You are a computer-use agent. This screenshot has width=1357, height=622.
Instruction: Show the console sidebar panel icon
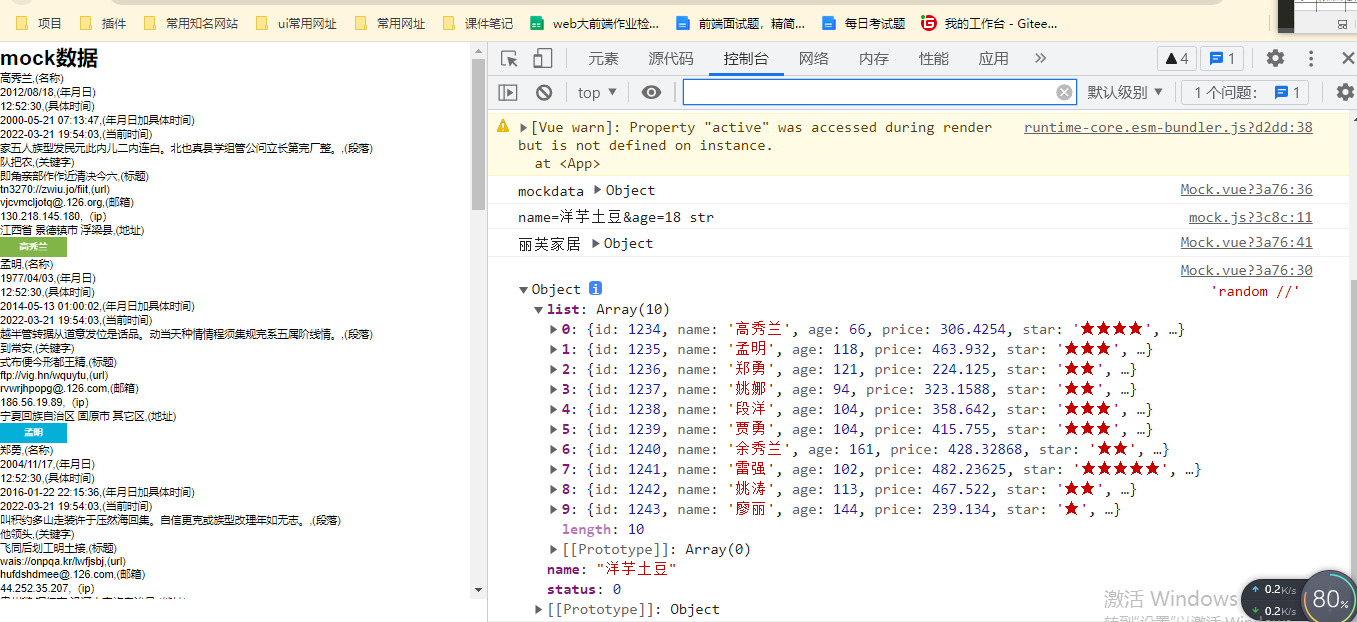point(508,93)
